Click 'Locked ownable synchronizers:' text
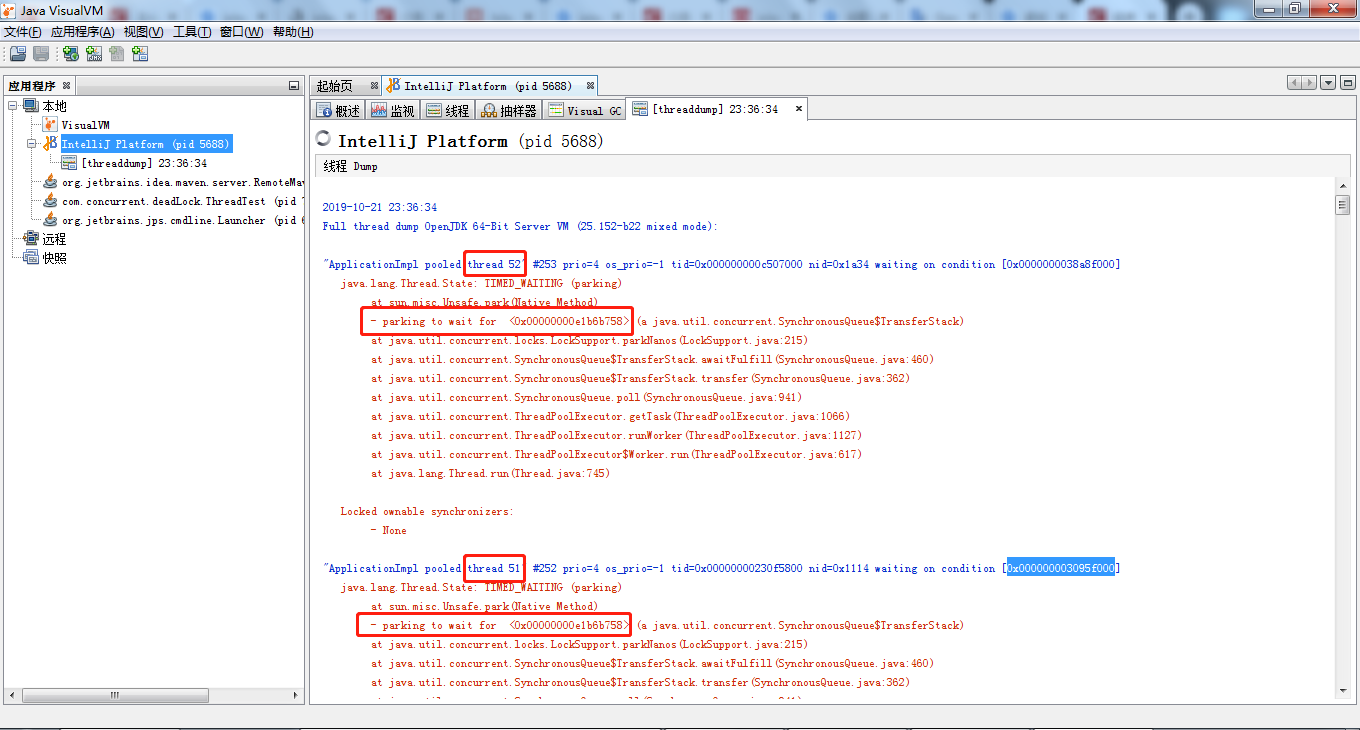The width and height of the screenshot is (1360, 730). click(x=427, y=511)
